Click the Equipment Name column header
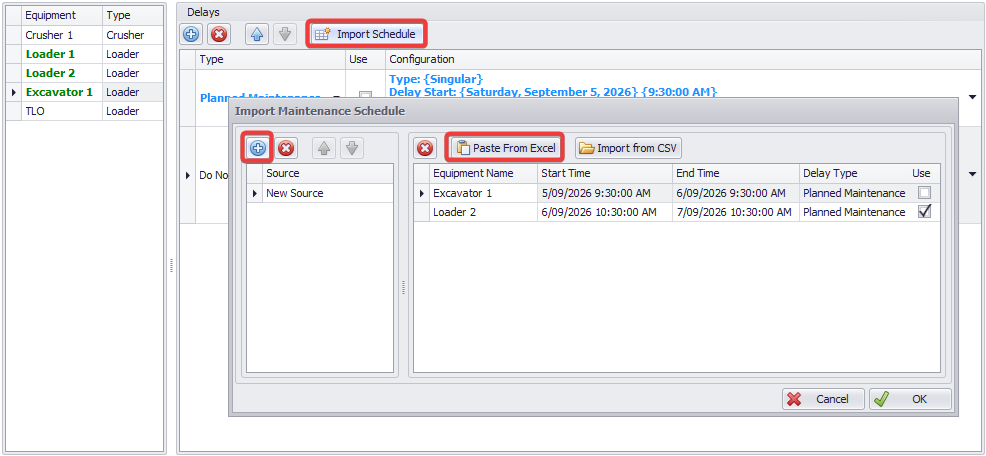The height and width of the screenshot is (456, 986). coord(483,173)
